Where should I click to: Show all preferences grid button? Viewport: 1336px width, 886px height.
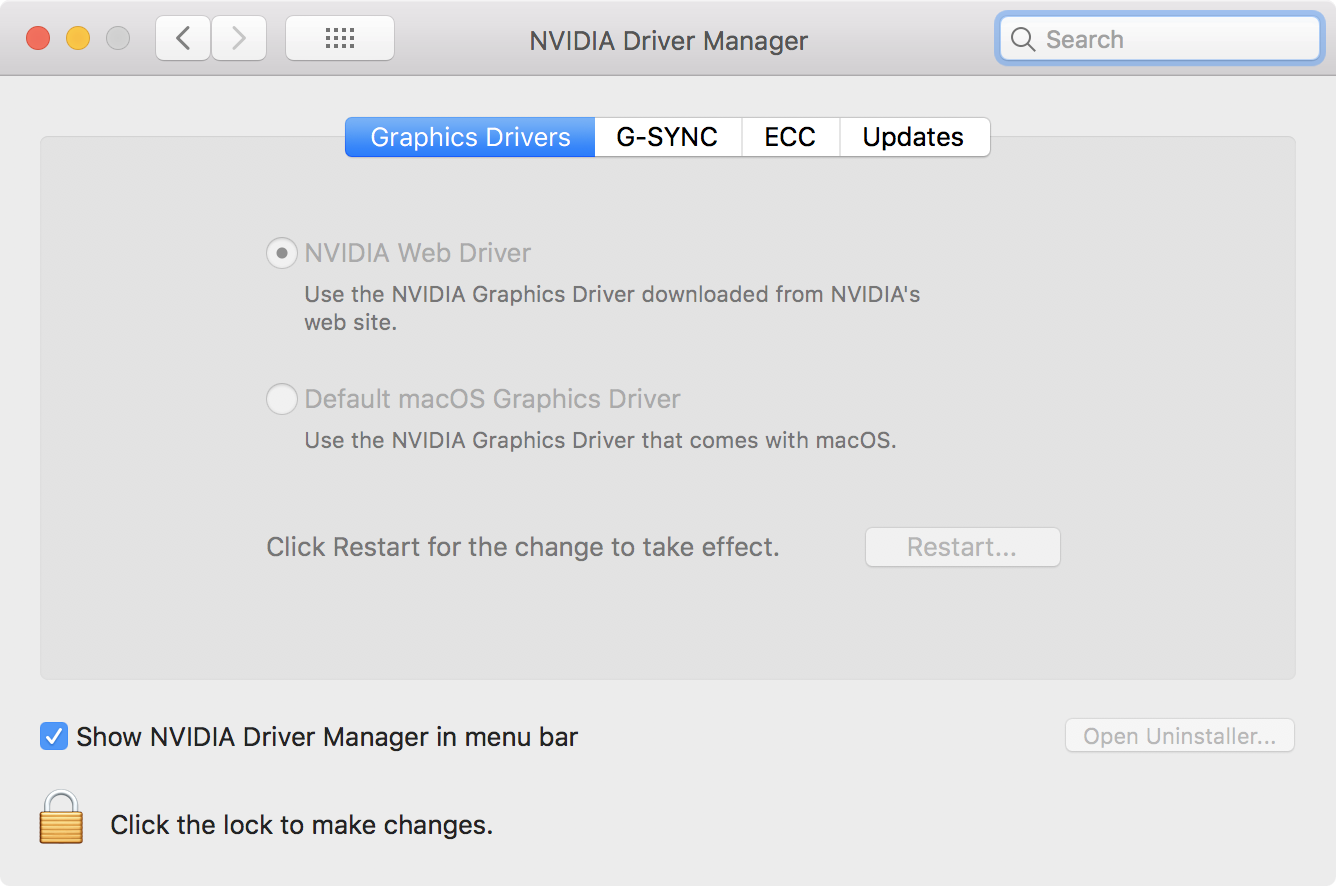tap(340, 39)
